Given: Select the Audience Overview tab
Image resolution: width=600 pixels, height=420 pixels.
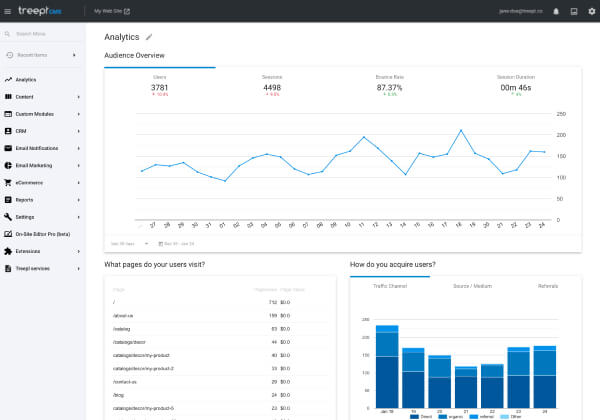Looking at the screenshot, I should 134,55.
